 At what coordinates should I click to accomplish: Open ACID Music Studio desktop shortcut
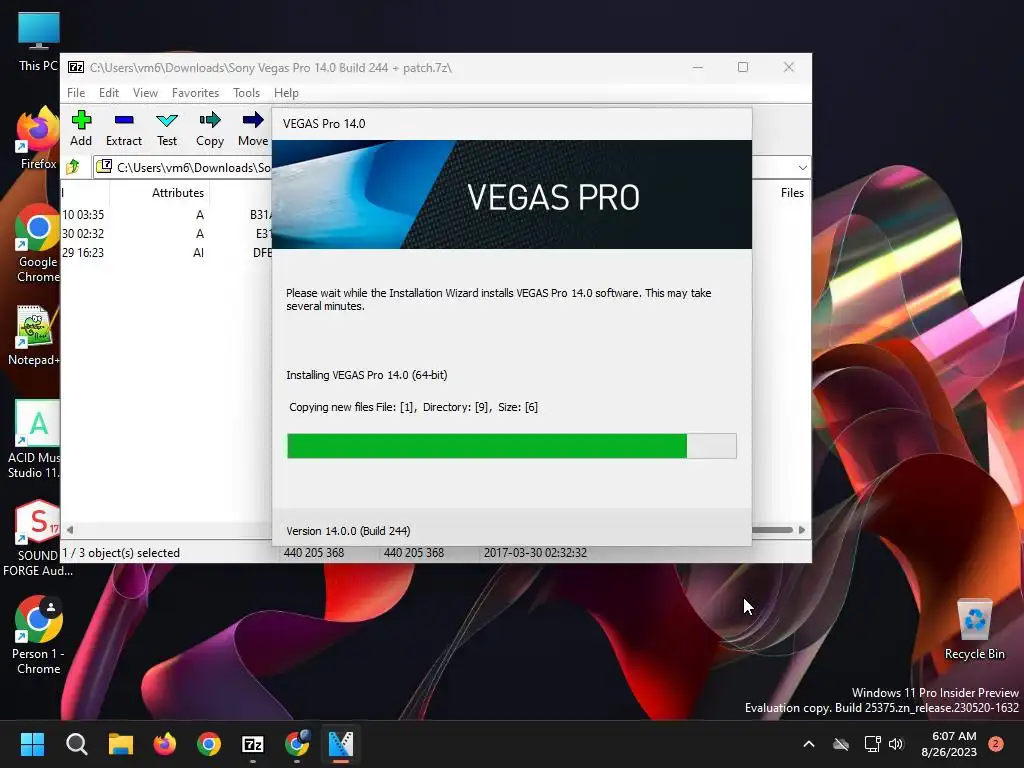[x=34, y=440]
